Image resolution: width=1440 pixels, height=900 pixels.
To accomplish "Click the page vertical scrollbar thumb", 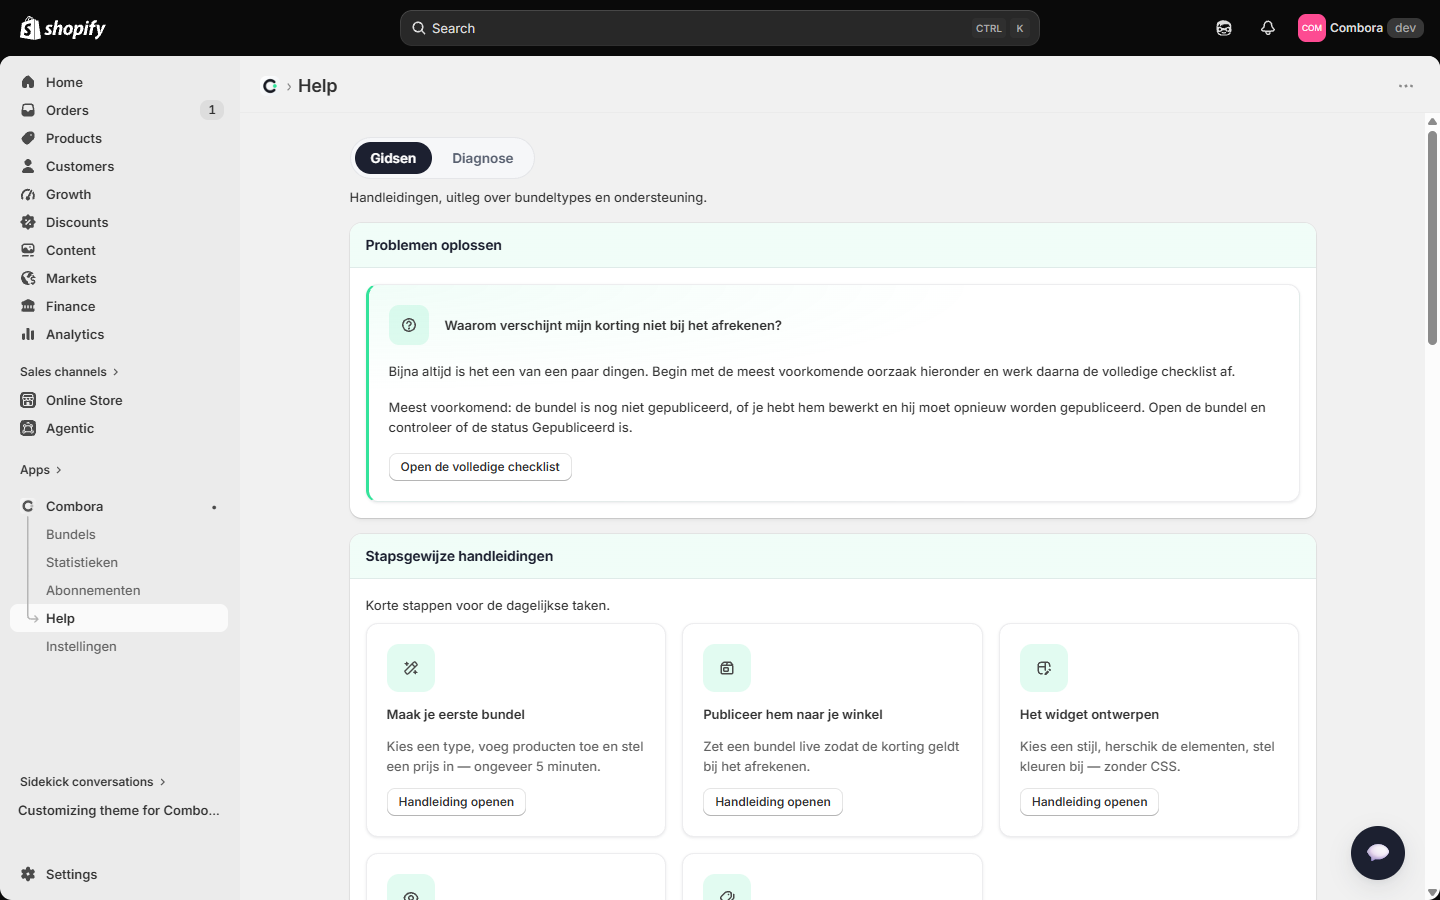I will coord(1432,238).
